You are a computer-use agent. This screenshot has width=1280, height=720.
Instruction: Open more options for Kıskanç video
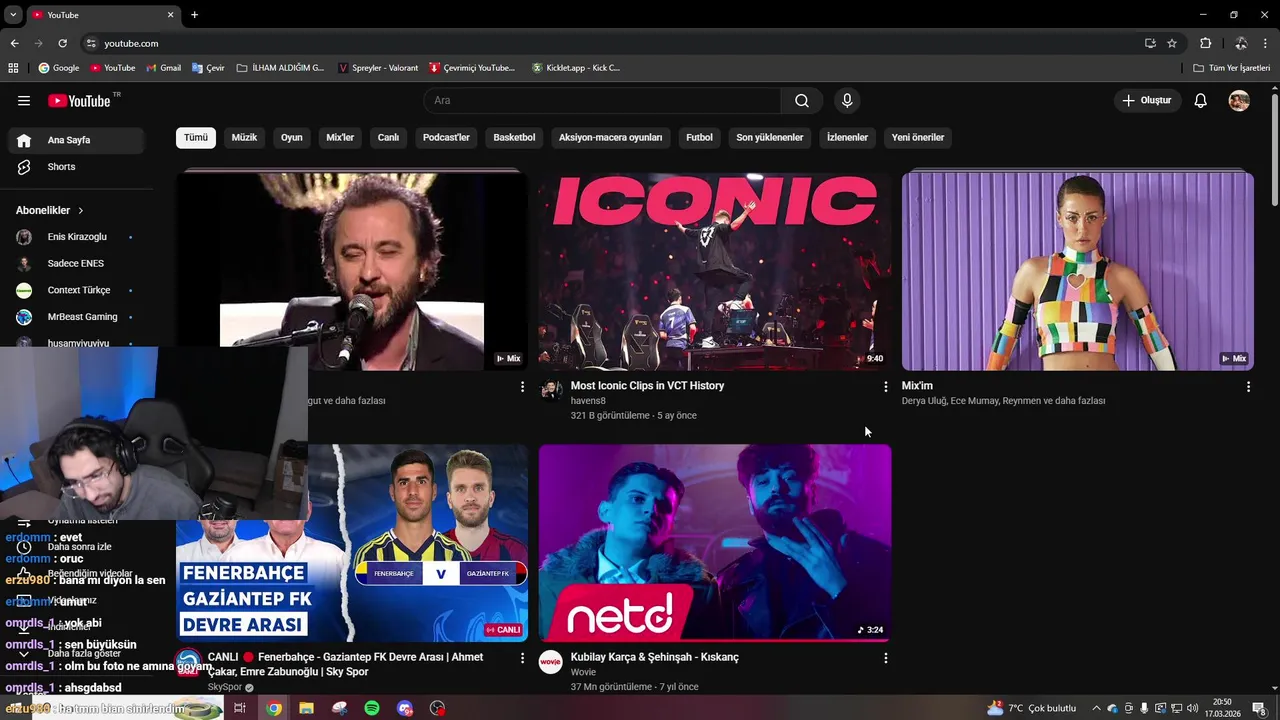pos(885,658)
